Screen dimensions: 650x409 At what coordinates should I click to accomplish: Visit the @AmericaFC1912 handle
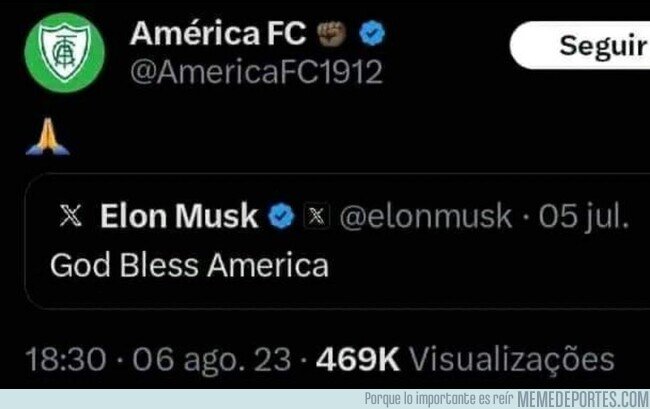tap(256, 72)
